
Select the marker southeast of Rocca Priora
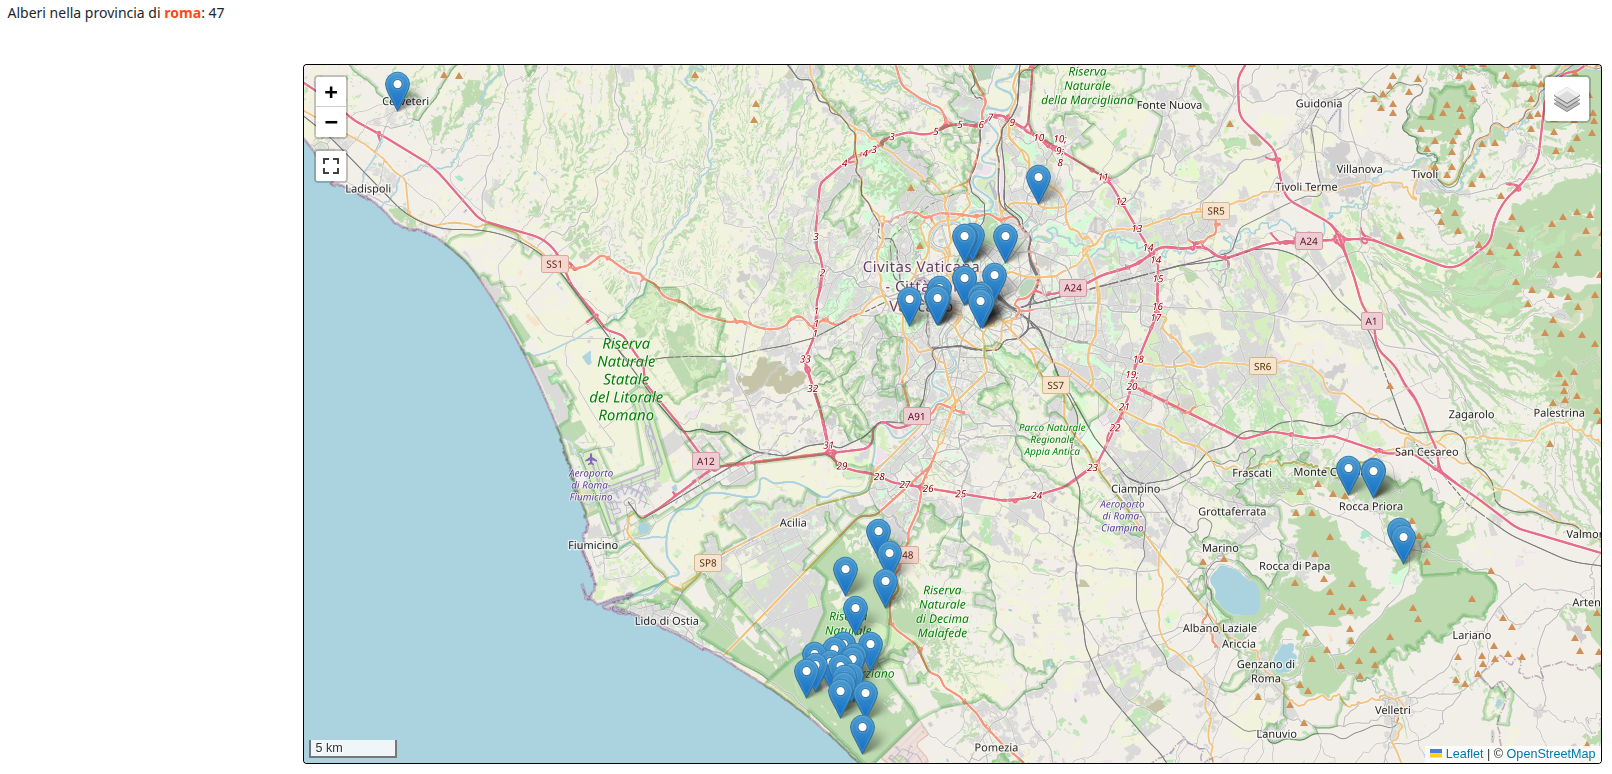pyautogui.click(x=1403, y=543)
